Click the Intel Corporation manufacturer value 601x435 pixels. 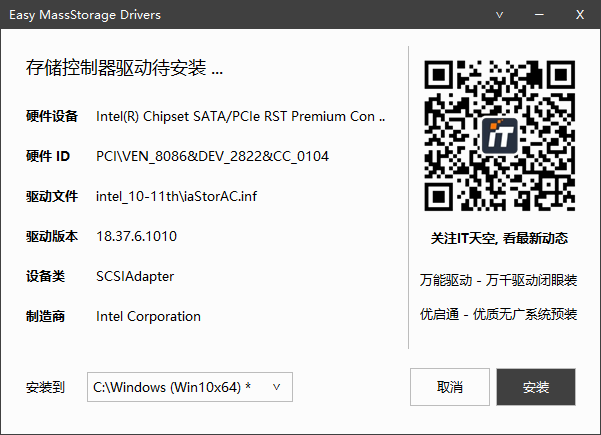tap(148, 316)
